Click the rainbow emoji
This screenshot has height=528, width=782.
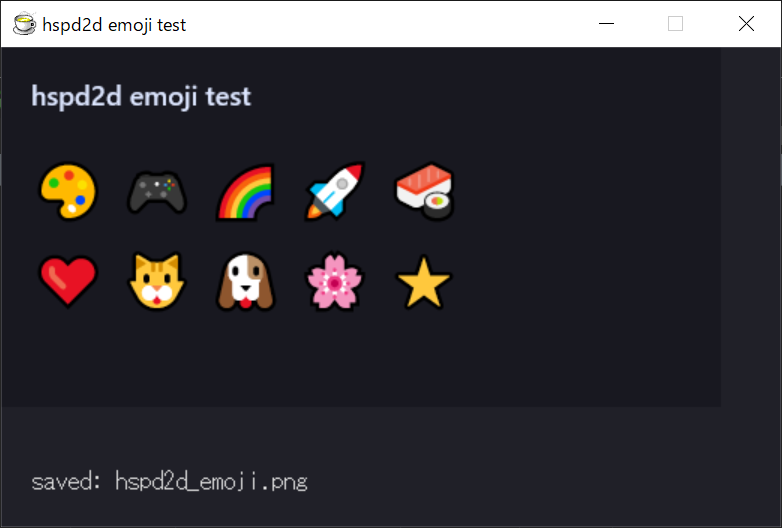(x=245, y=191)
